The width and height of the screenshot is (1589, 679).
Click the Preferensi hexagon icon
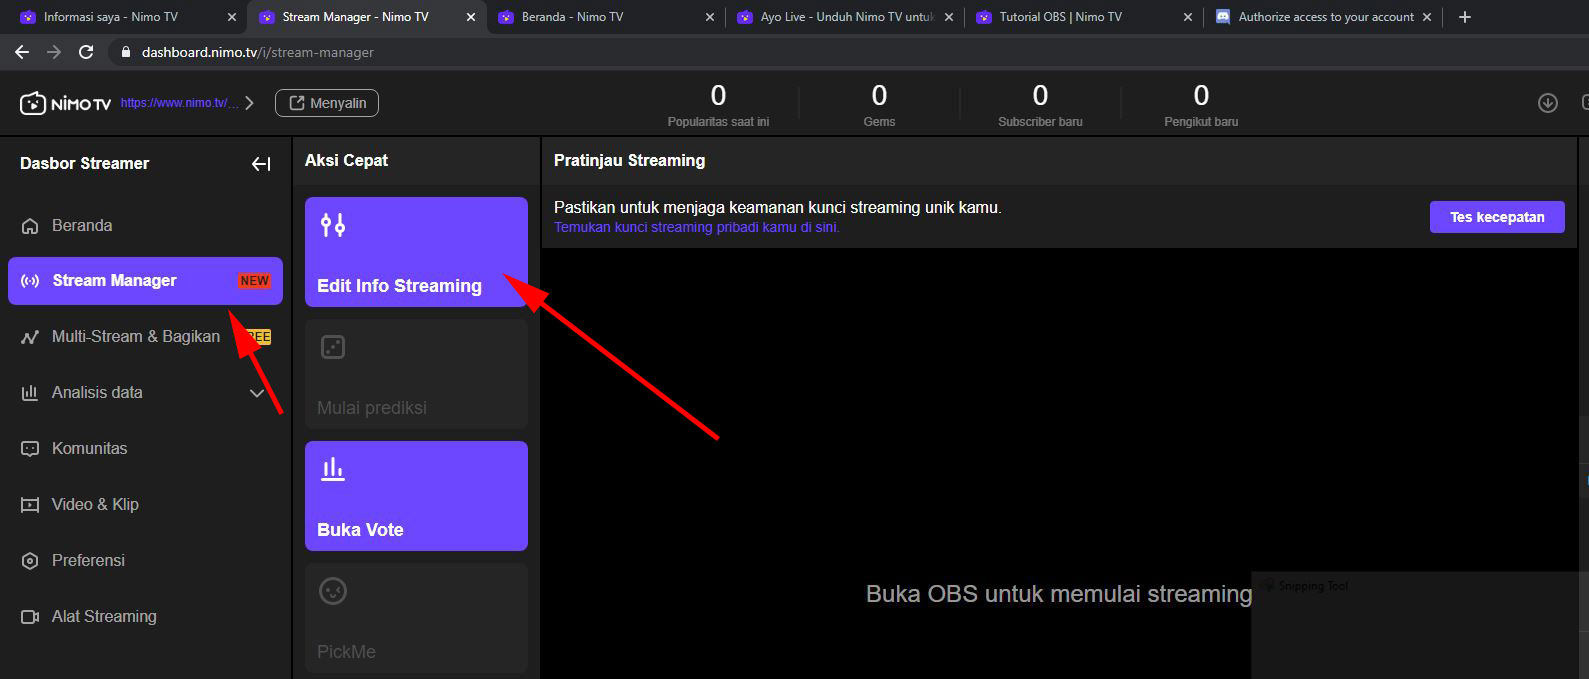(30, 561)
